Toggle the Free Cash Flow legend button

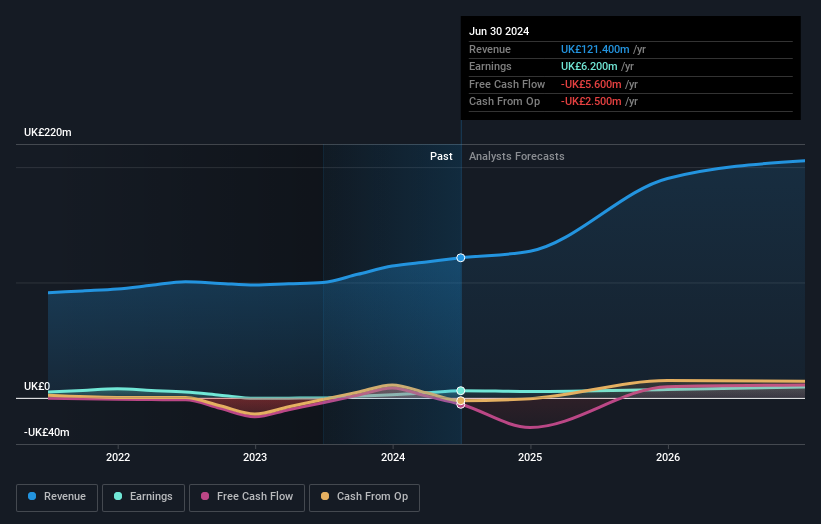pyautogui.click(x=247, y=497)
